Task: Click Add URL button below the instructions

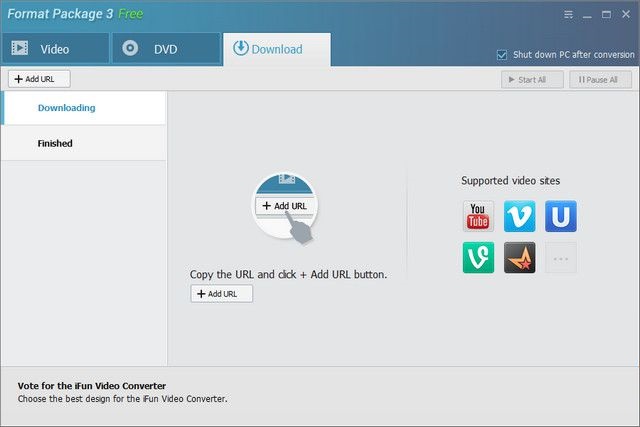Action: click(x=222, y=294)
